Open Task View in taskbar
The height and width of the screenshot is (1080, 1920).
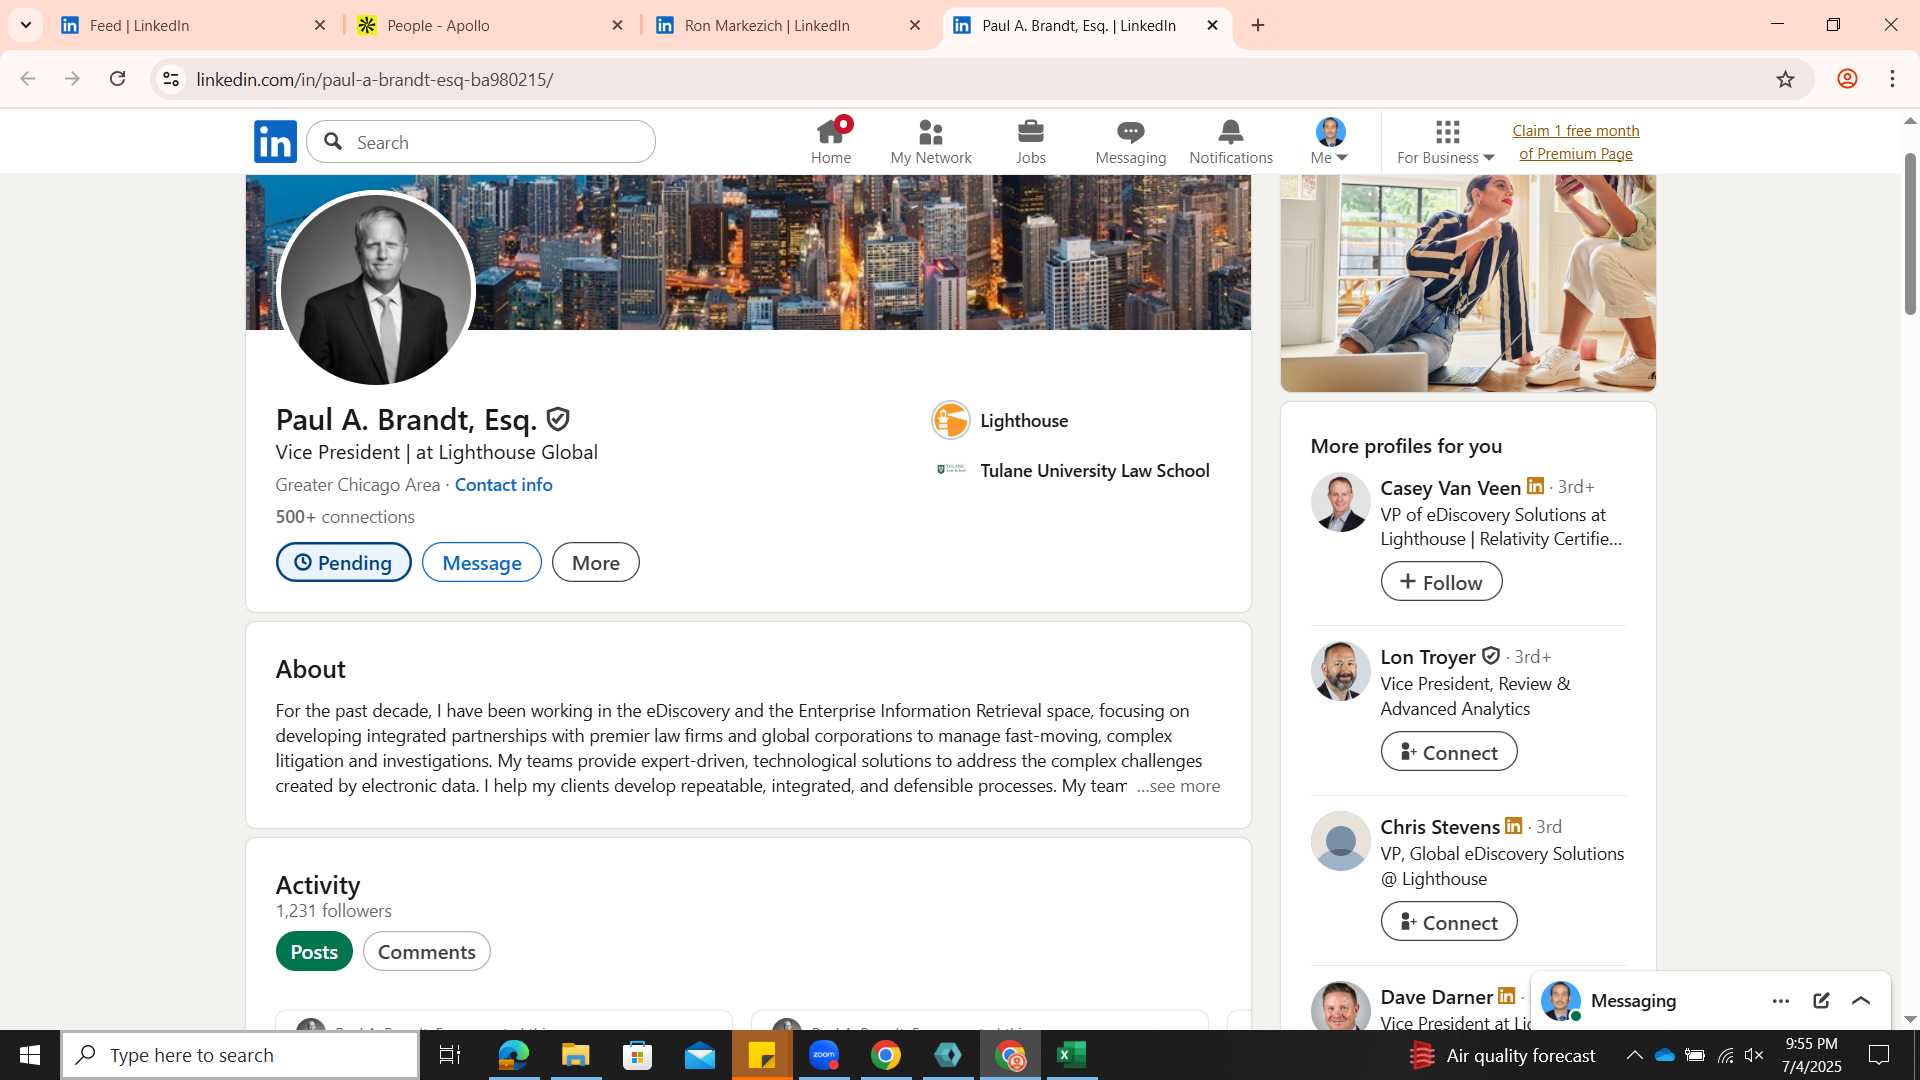tap(450, 1055)
